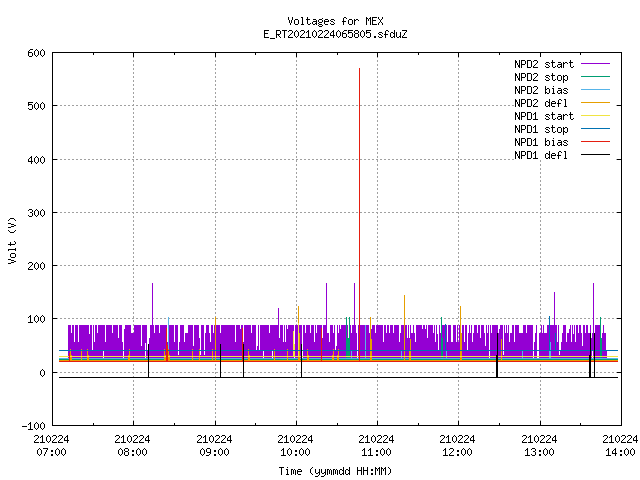This screenshot has width=640, height=480.
Task: Click the light blue NPD2 bias legend line
Action: 596,90
